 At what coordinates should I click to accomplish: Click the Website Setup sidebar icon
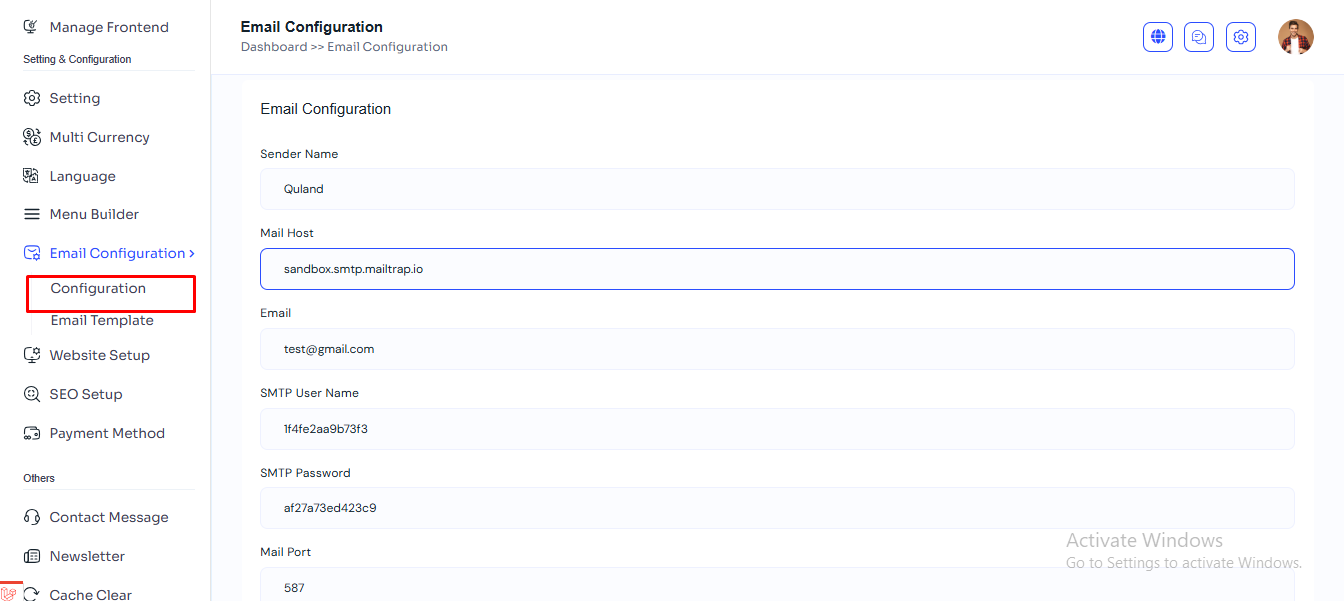click(x=32, y=355)
